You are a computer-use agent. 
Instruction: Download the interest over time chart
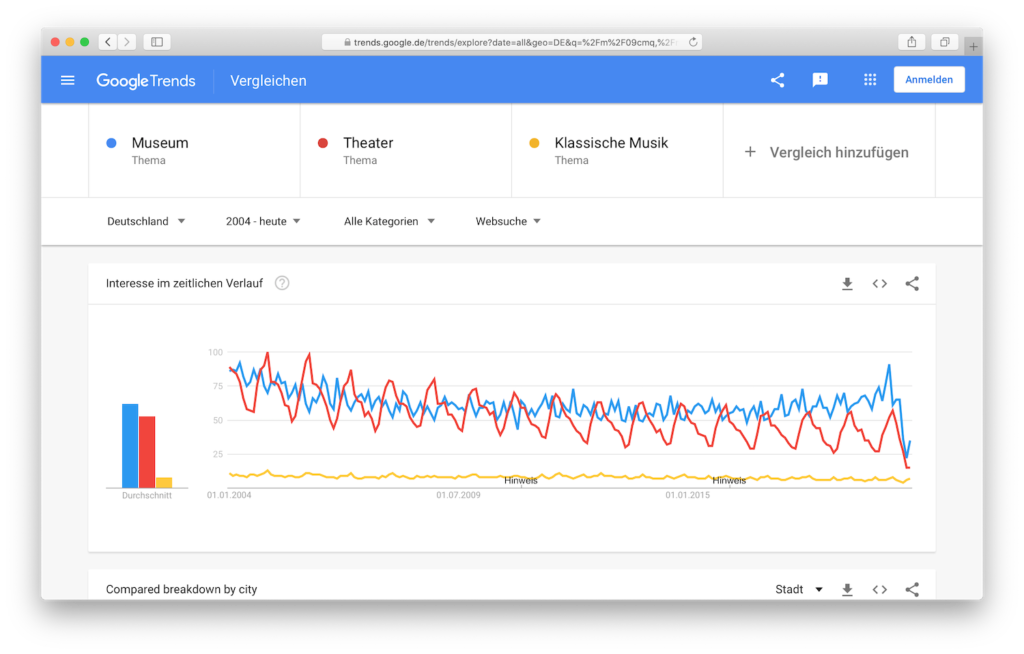[x=847, y=284]
